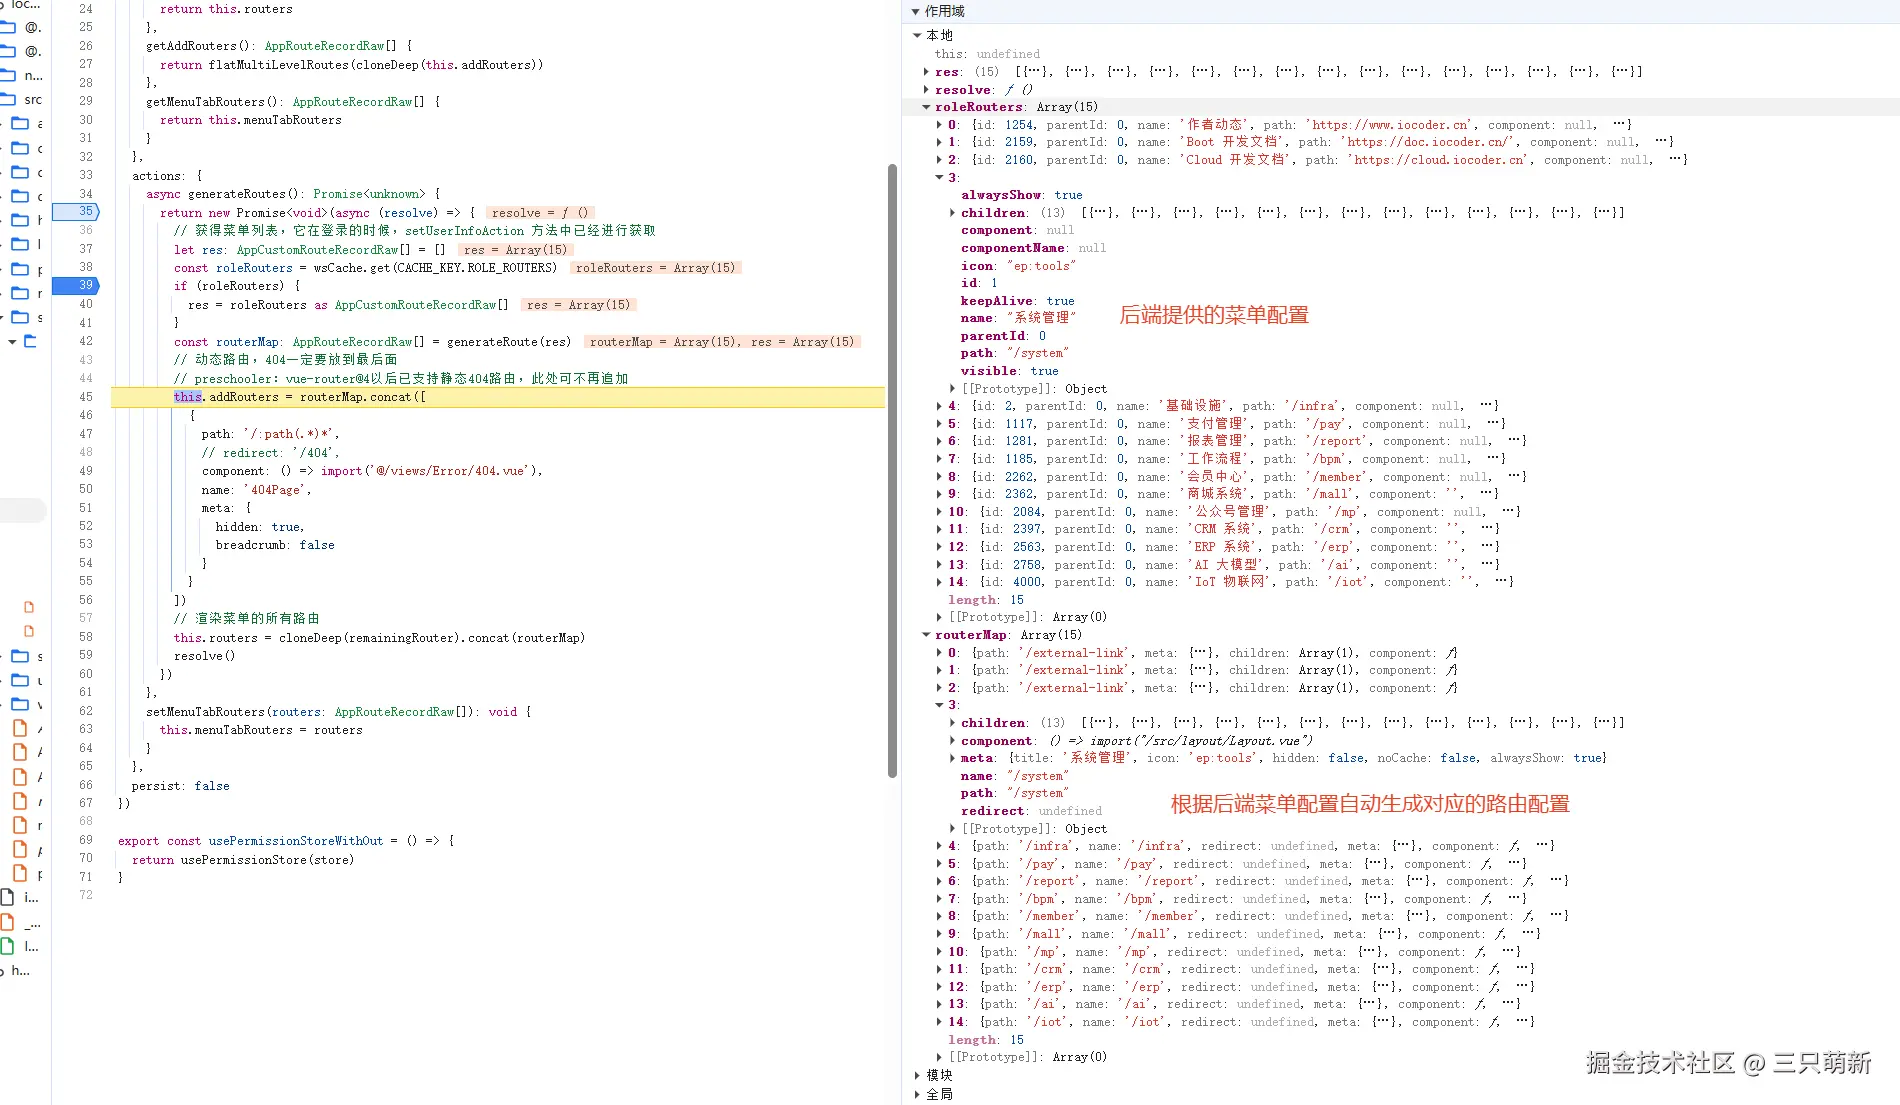Expand roleRouters item 10 named 公众号管理
This screenshot has height=1105, width=1900.
(939, 512)
